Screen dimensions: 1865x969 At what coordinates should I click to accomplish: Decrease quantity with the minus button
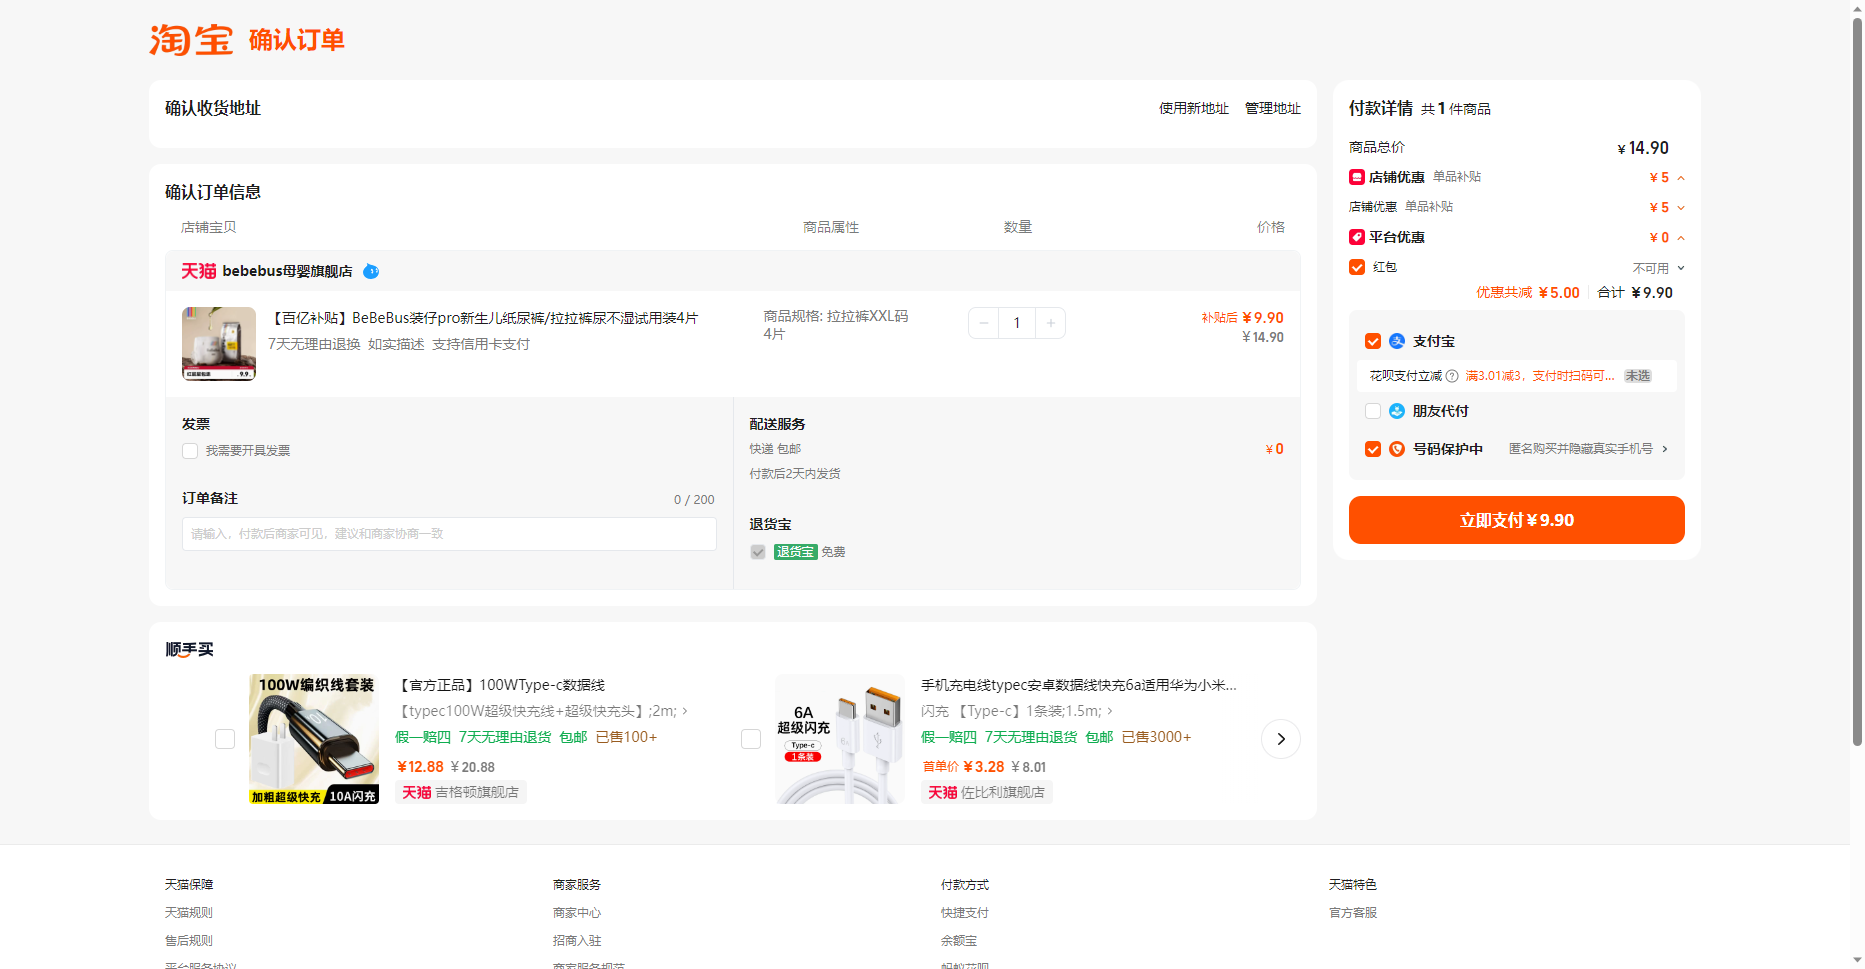(984, 323)
